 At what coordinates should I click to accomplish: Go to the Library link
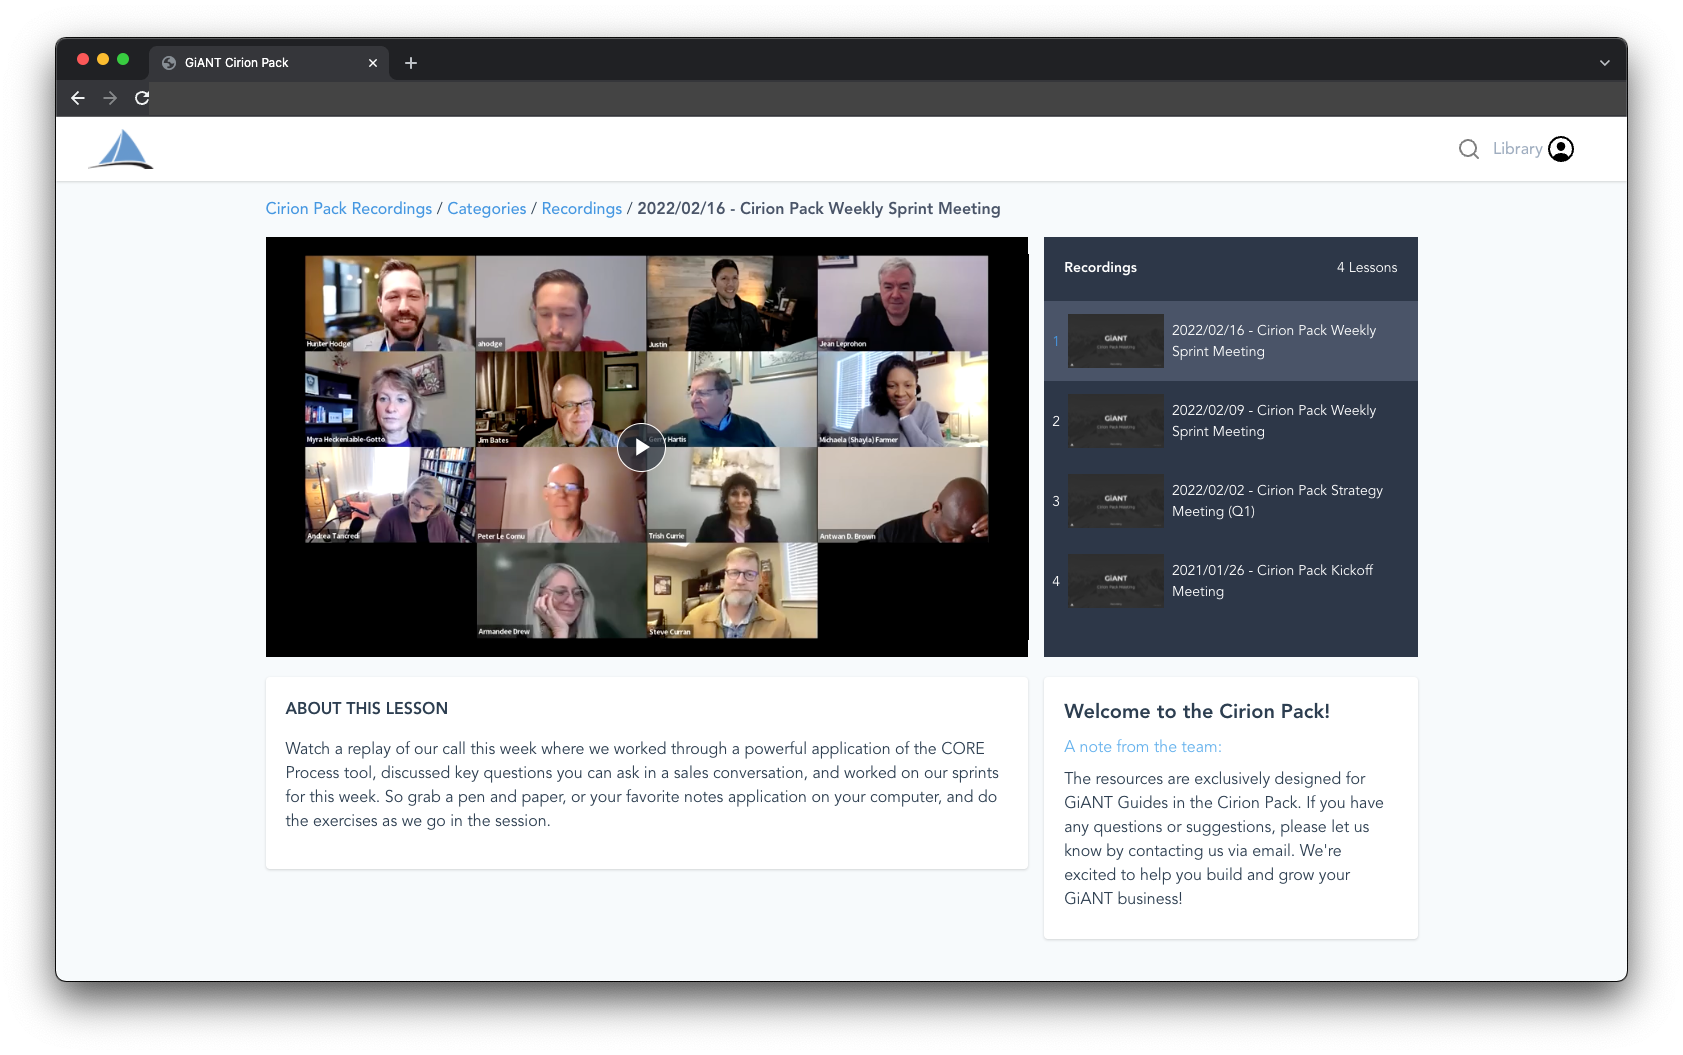coord(1517,149)
